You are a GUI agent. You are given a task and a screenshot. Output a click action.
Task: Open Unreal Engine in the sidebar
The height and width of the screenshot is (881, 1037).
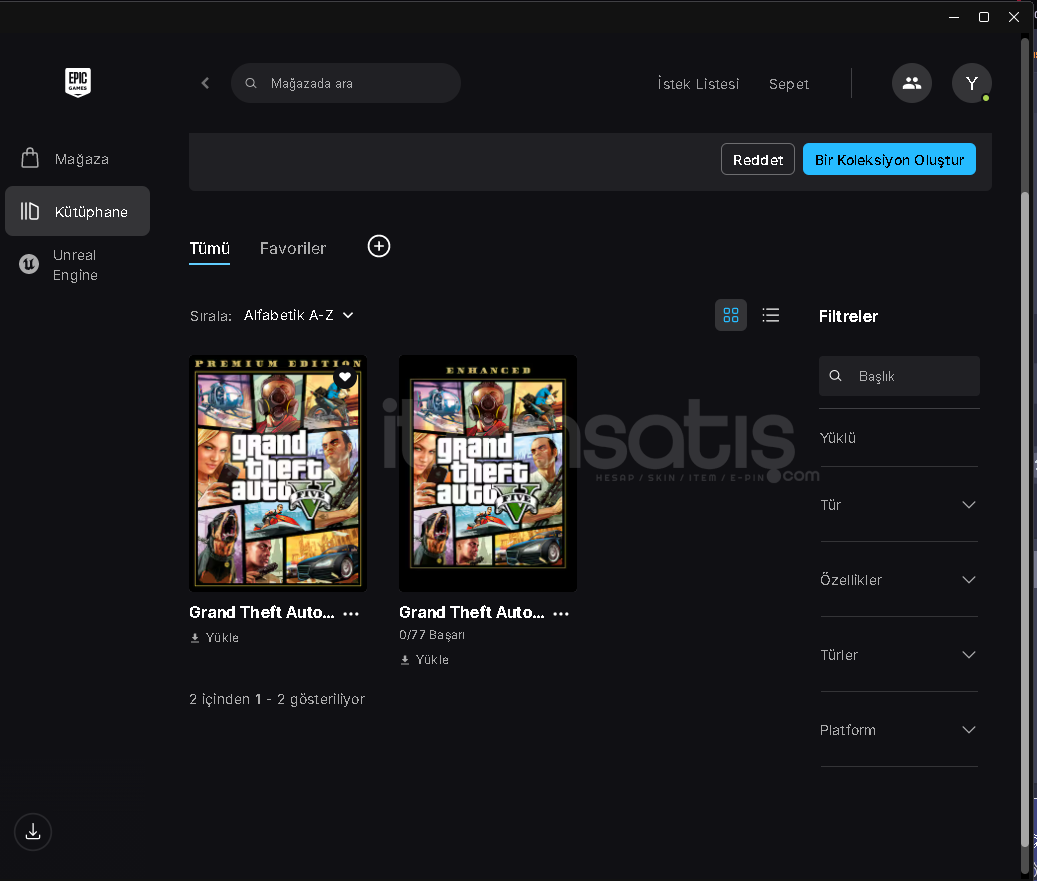[77, 265]
